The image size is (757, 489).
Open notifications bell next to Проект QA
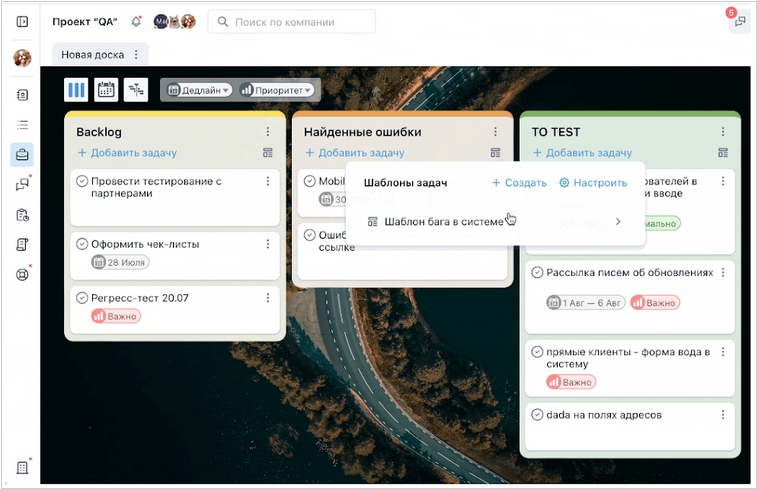137,22
